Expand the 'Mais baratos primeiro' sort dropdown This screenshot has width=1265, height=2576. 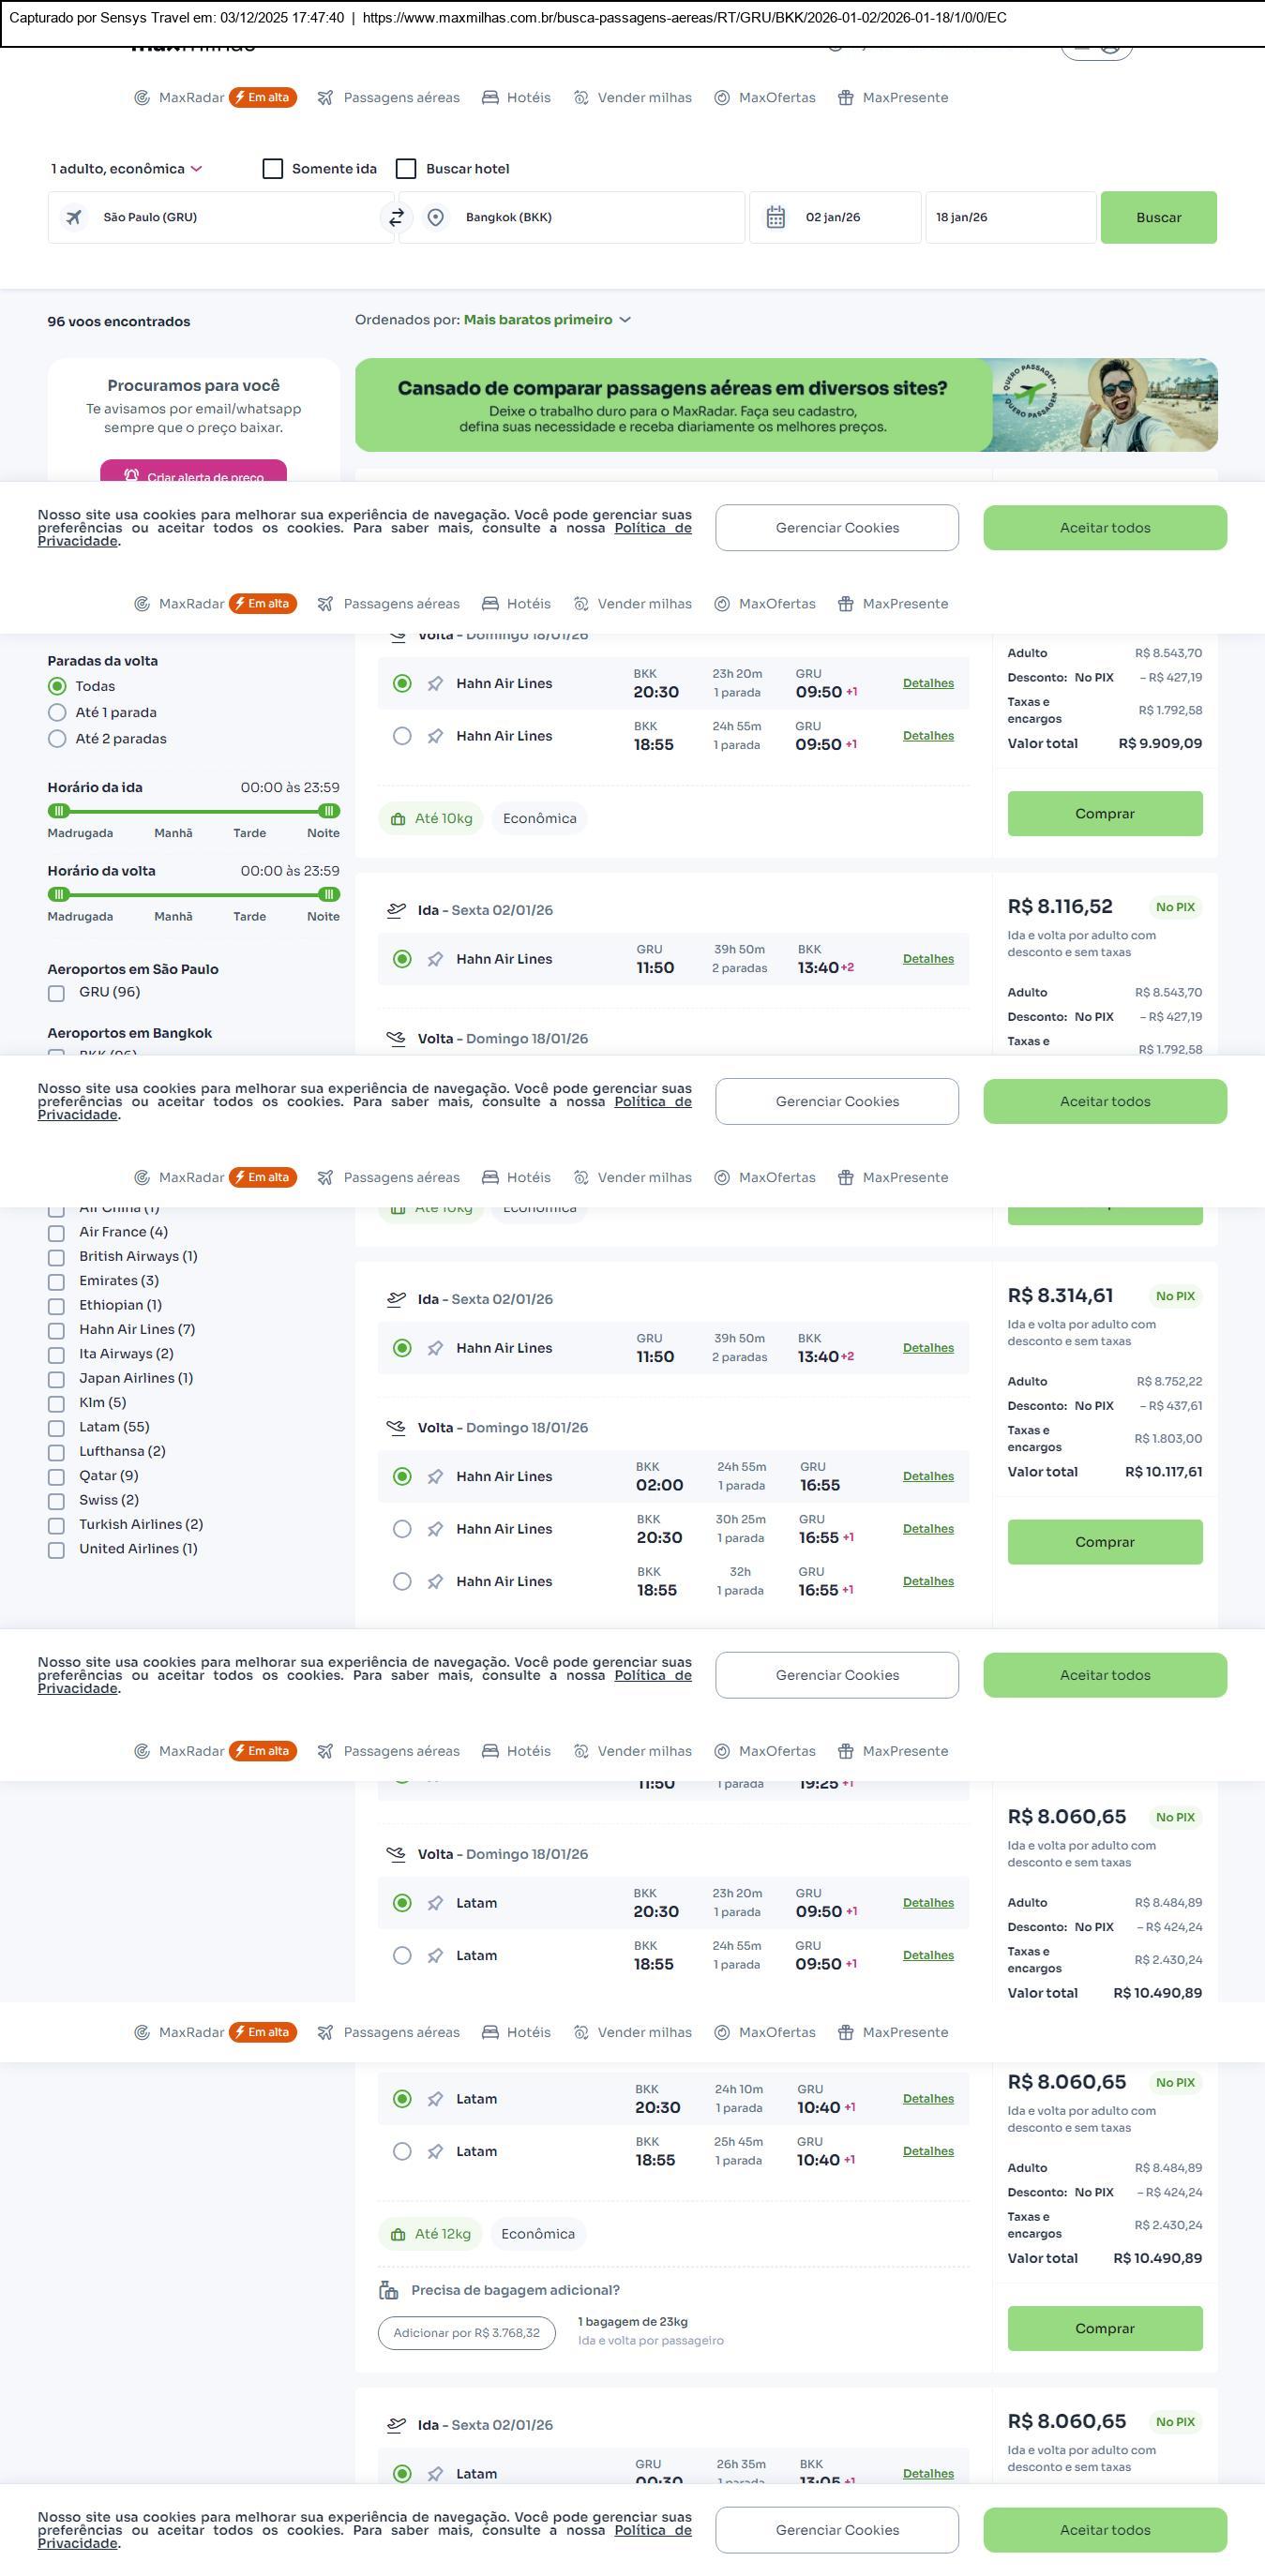coord(546,320)
